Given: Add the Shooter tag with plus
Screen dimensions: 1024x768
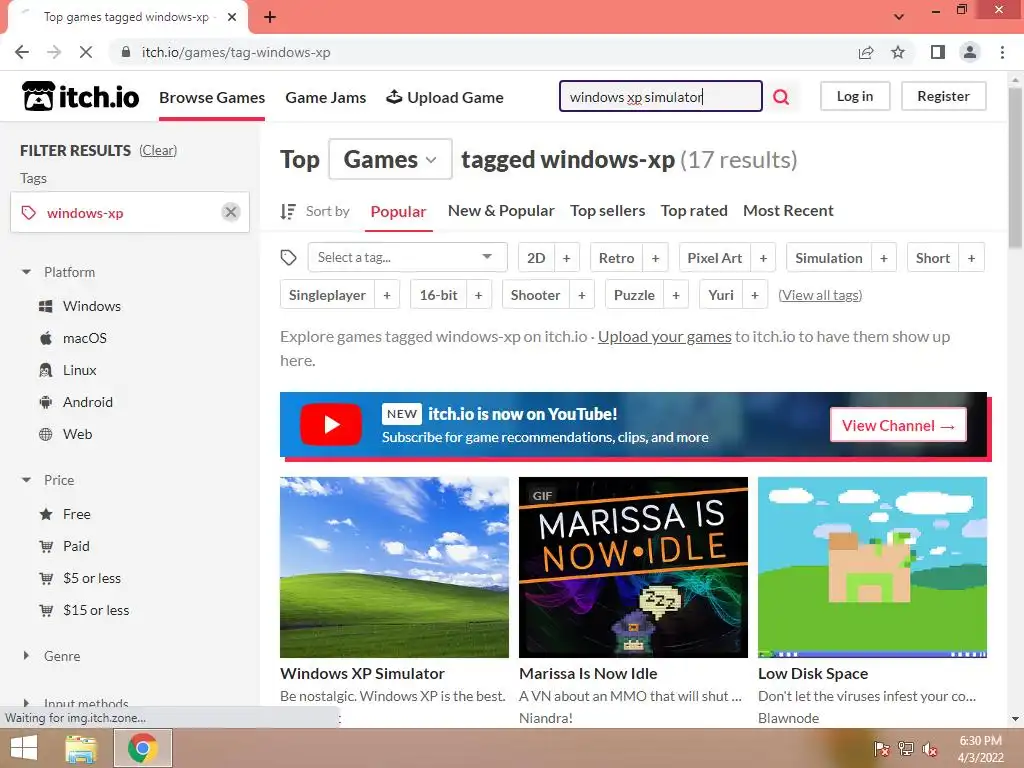Looking at the screenshot, I should point(581,295).
